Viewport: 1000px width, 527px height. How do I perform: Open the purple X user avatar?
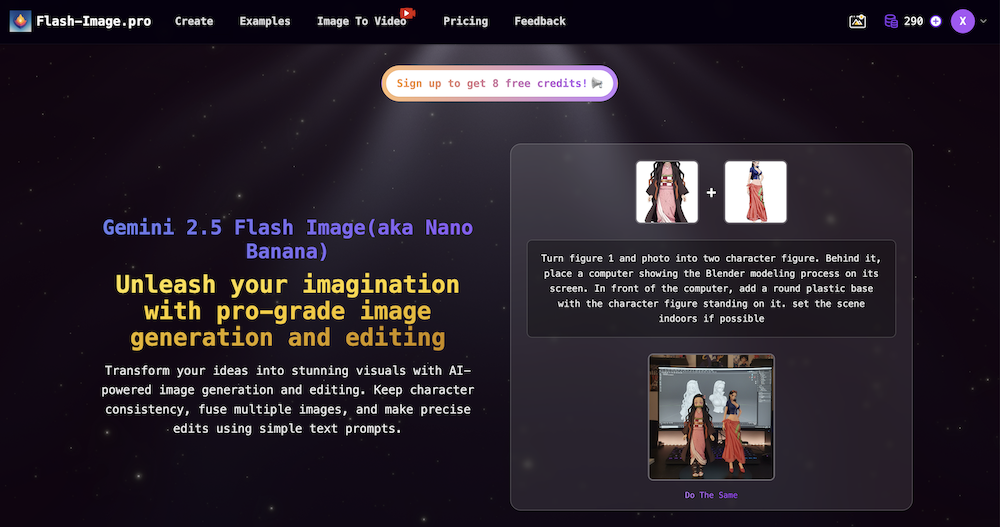pyautogui.click(x=962, y=21)
